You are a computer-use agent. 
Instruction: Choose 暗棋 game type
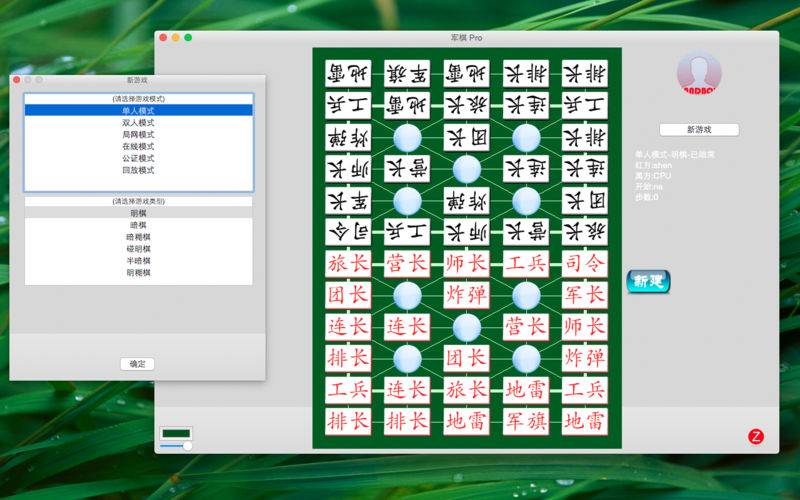[x=138, y=225]
